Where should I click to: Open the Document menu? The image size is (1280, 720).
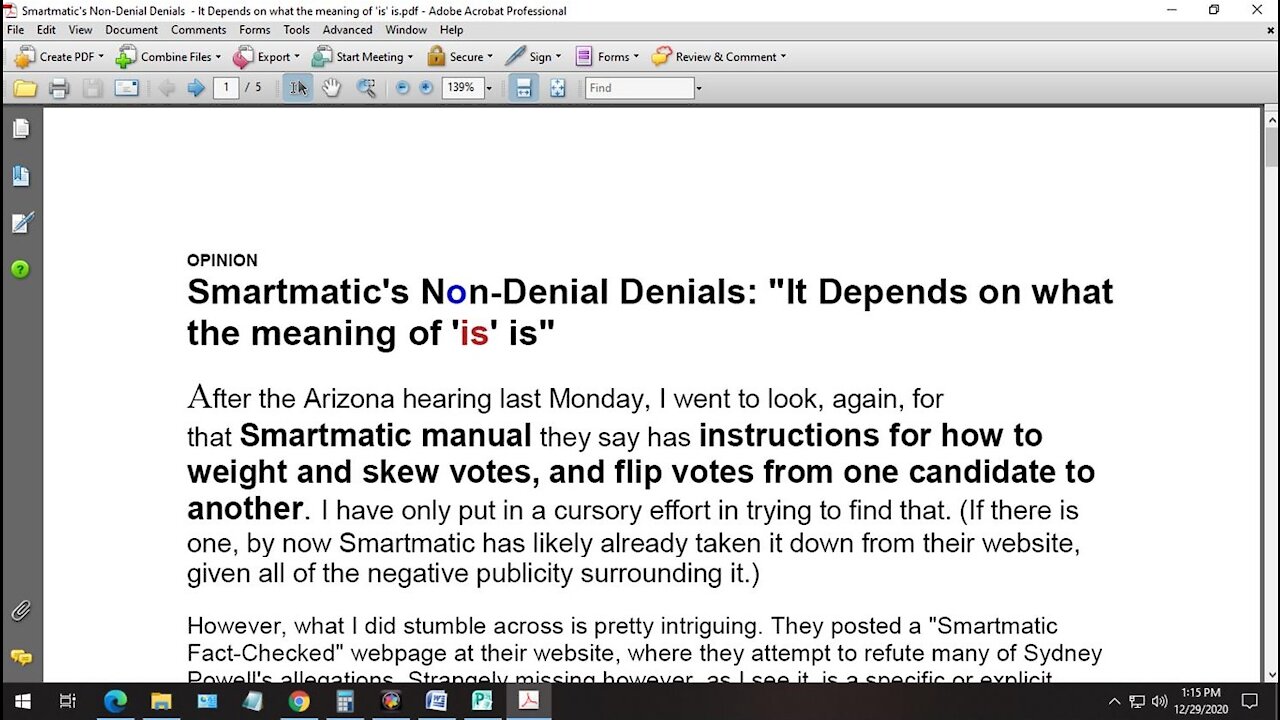[131, 30]
